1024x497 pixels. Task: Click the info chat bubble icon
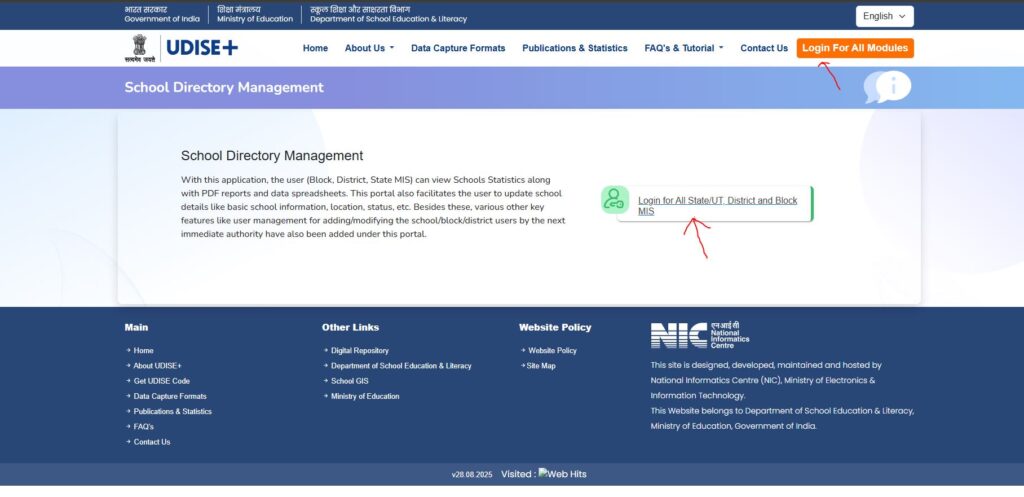887,87
